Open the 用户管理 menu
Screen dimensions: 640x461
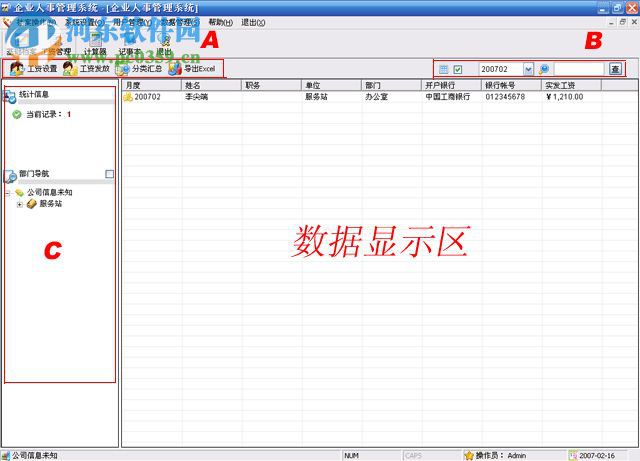132,22
